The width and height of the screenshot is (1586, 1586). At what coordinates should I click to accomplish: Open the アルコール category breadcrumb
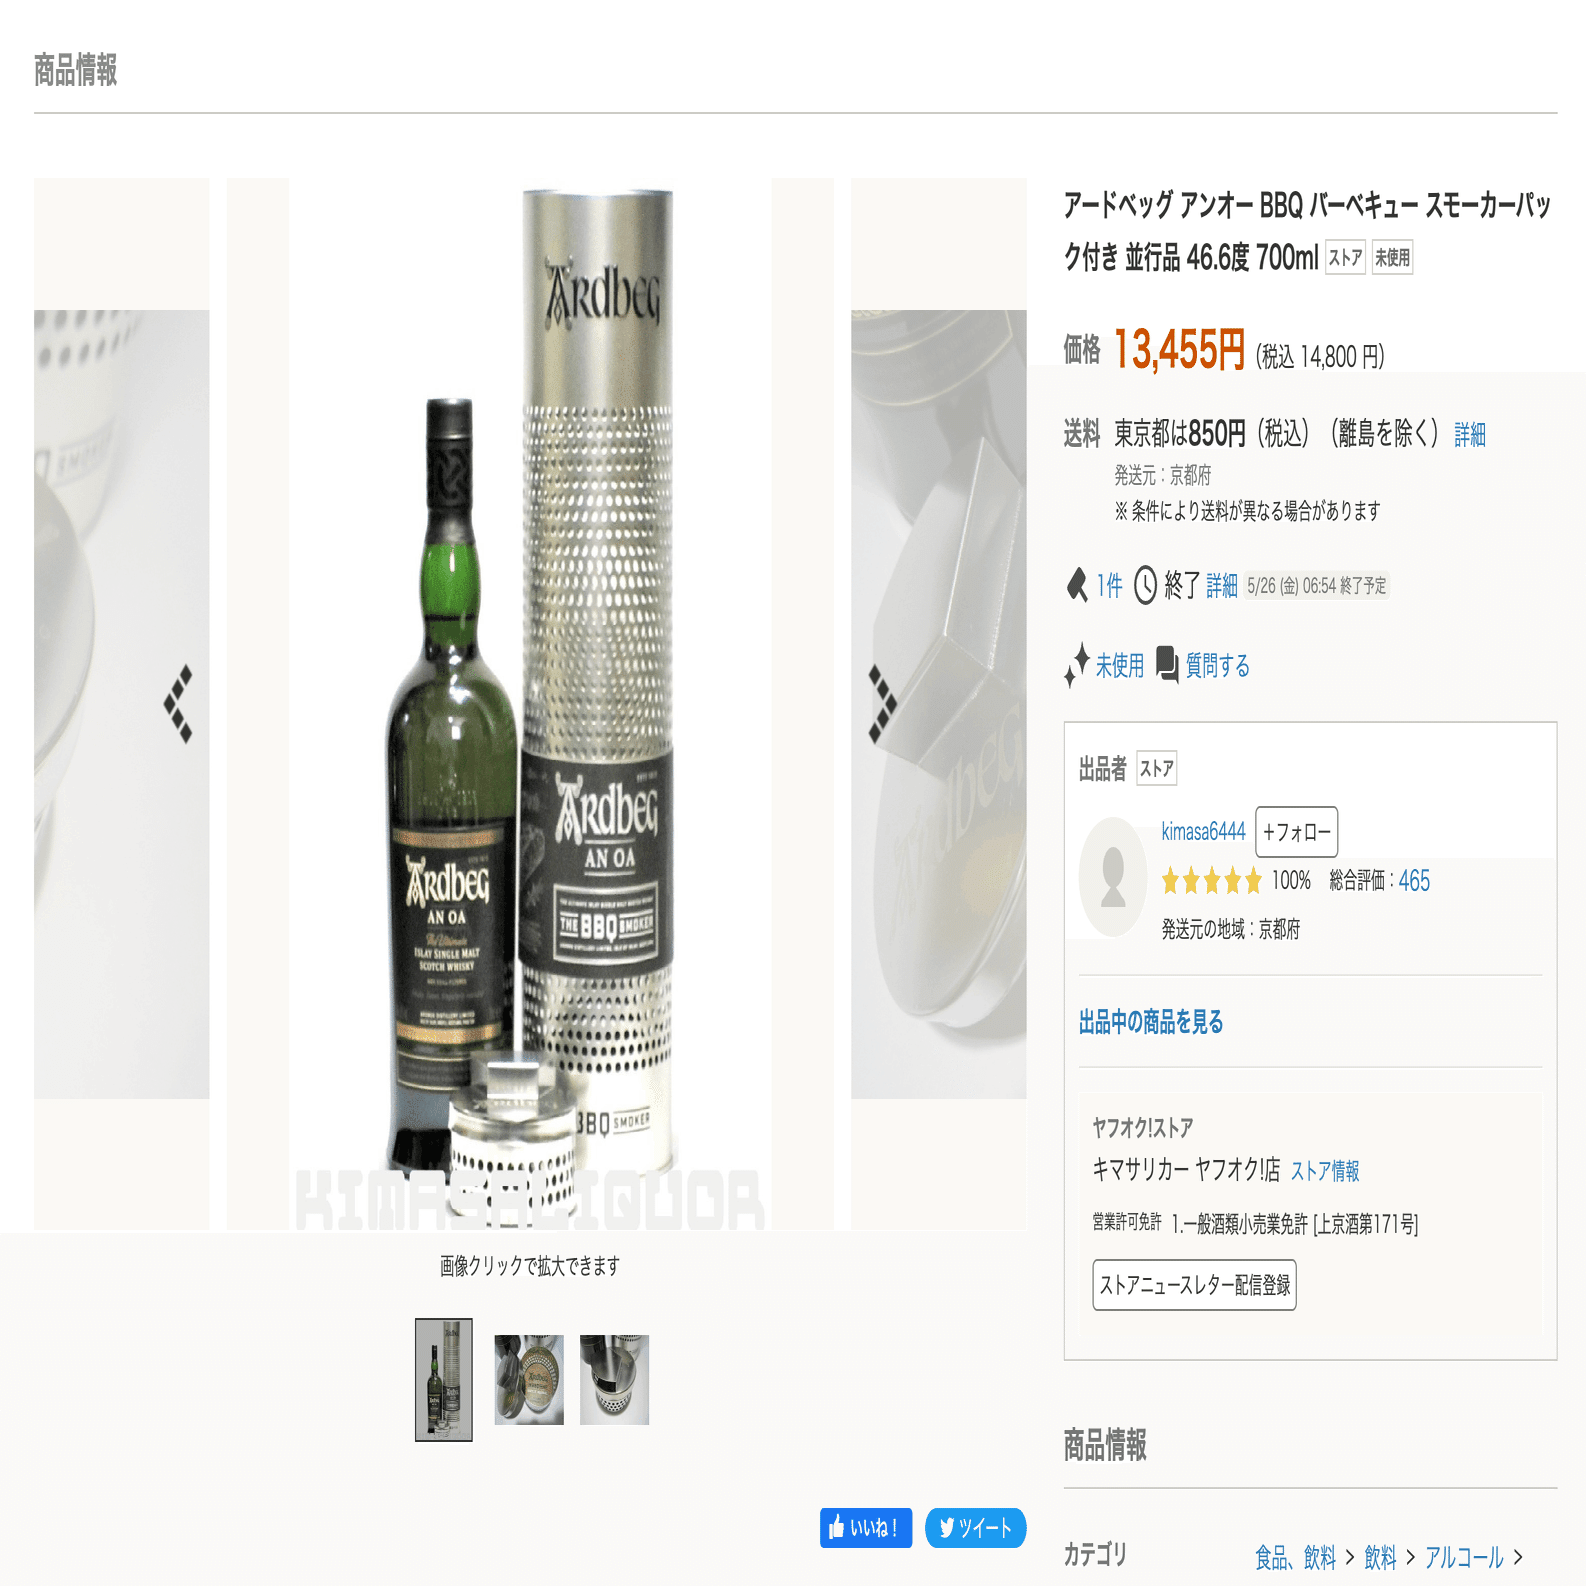coord(1464,1557)
